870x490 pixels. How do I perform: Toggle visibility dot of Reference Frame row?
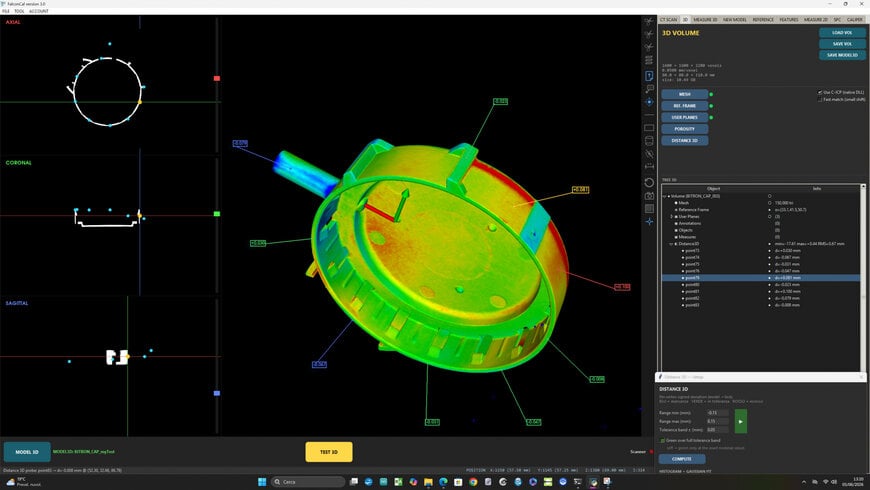point(770,210)
